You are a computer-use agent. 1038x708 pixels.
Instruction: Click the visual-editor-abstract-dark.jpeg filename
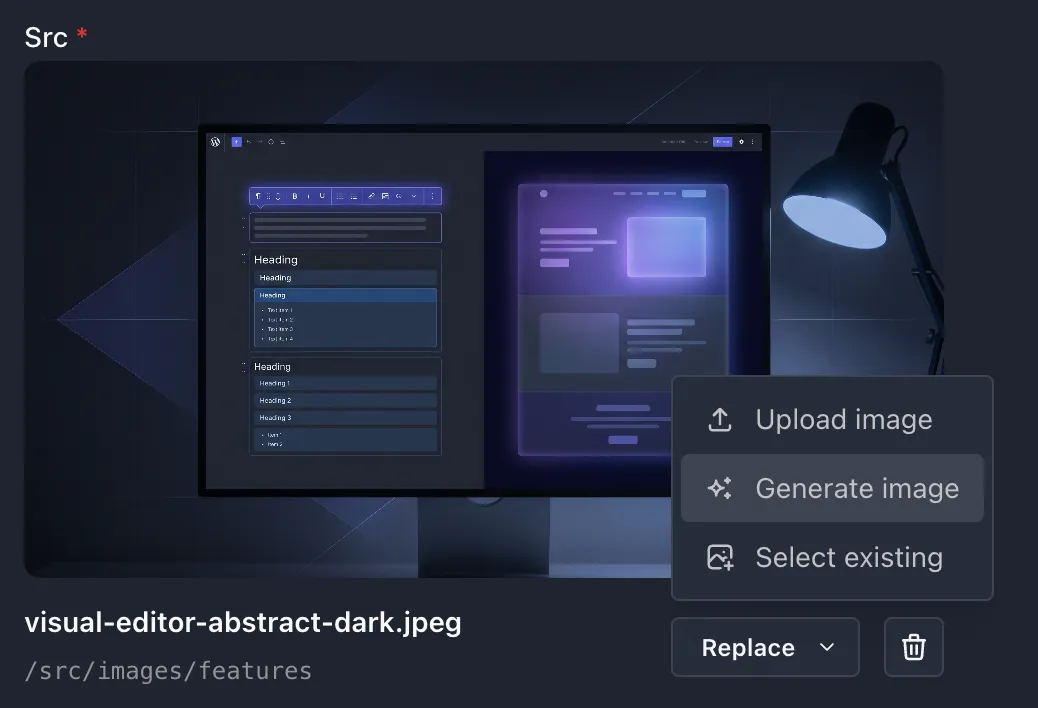tap(243, 623)
